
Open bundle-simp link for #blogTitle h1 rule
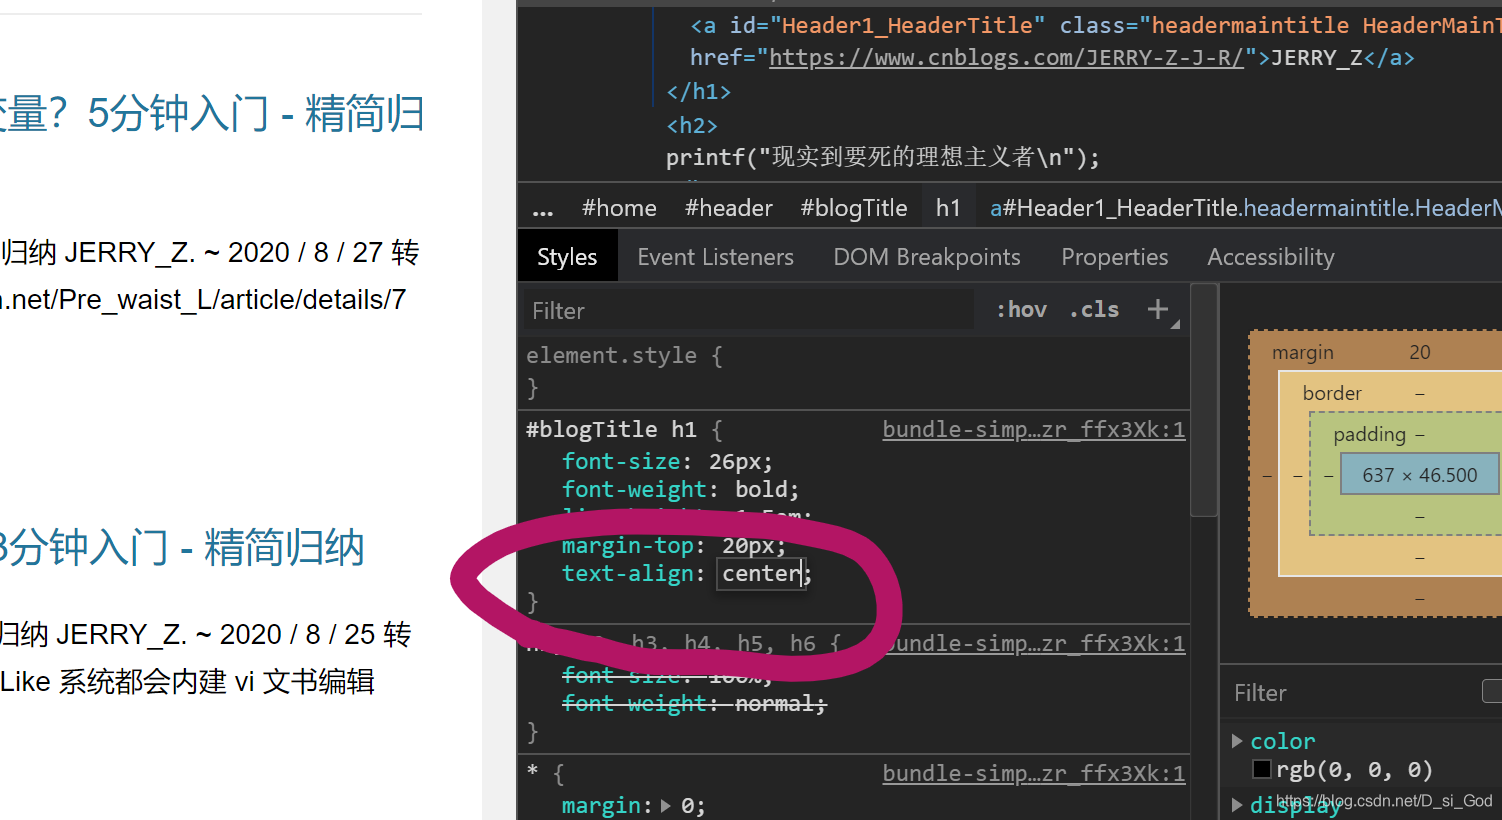click(1034, 430)
